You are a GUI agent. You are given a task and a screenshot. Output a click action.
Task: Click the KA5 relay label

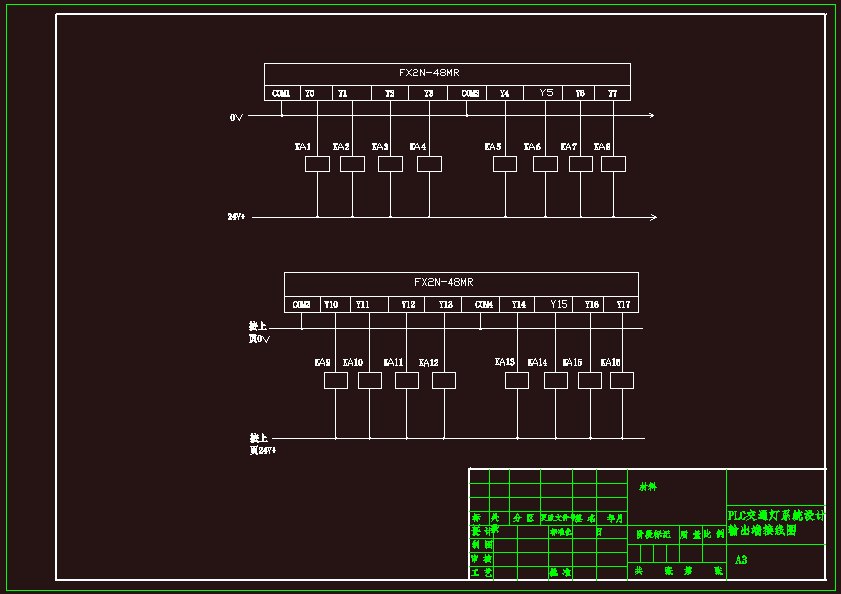[493, 146]
